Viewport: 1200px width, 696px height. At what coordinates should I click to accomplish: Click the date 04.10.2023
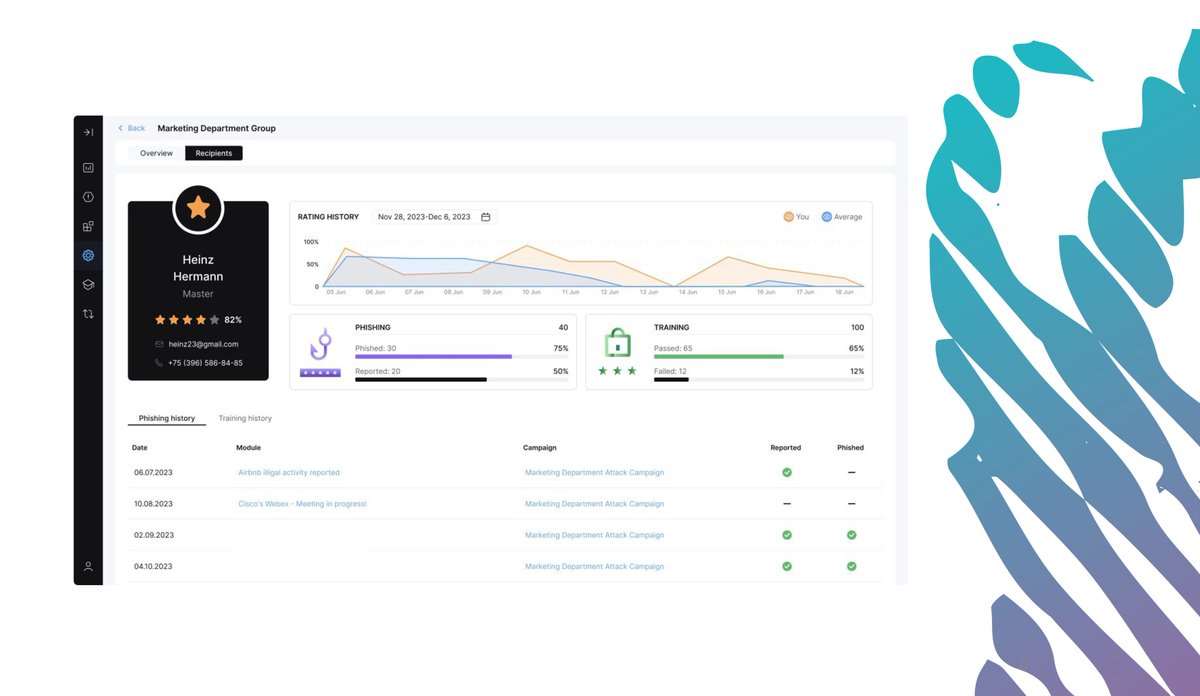(x=153, y=566)
